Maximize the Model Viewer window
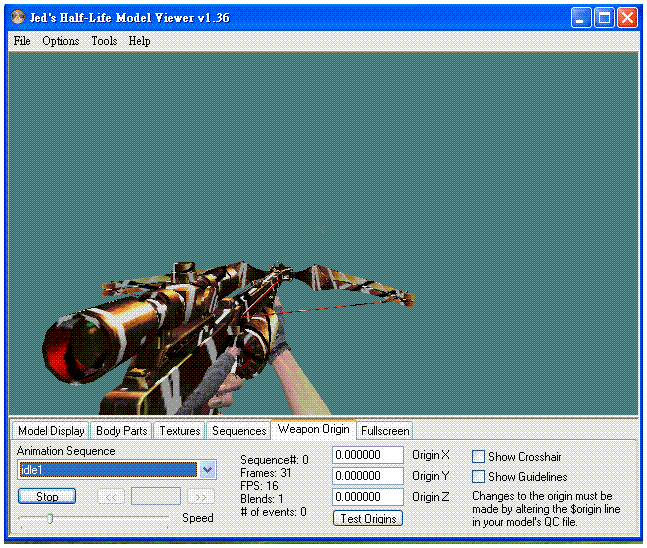Image resolution: width=647 pixels, height=548 pixels. (x=604, y=18)
